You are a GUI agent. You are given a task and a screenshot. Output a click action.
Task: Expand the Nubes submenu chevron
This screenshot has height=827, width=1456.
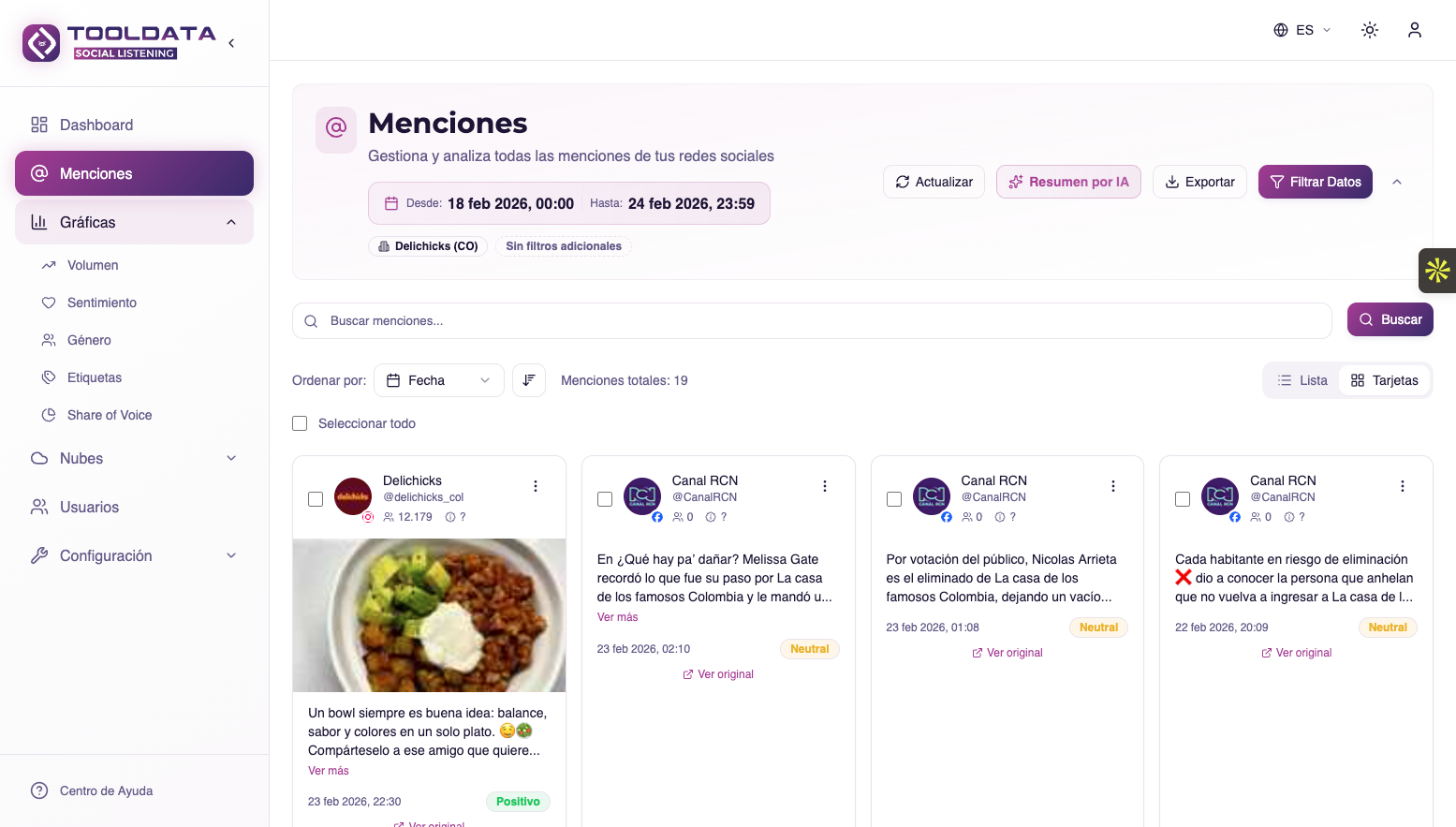pyautogui.click(x=231, y=458)
